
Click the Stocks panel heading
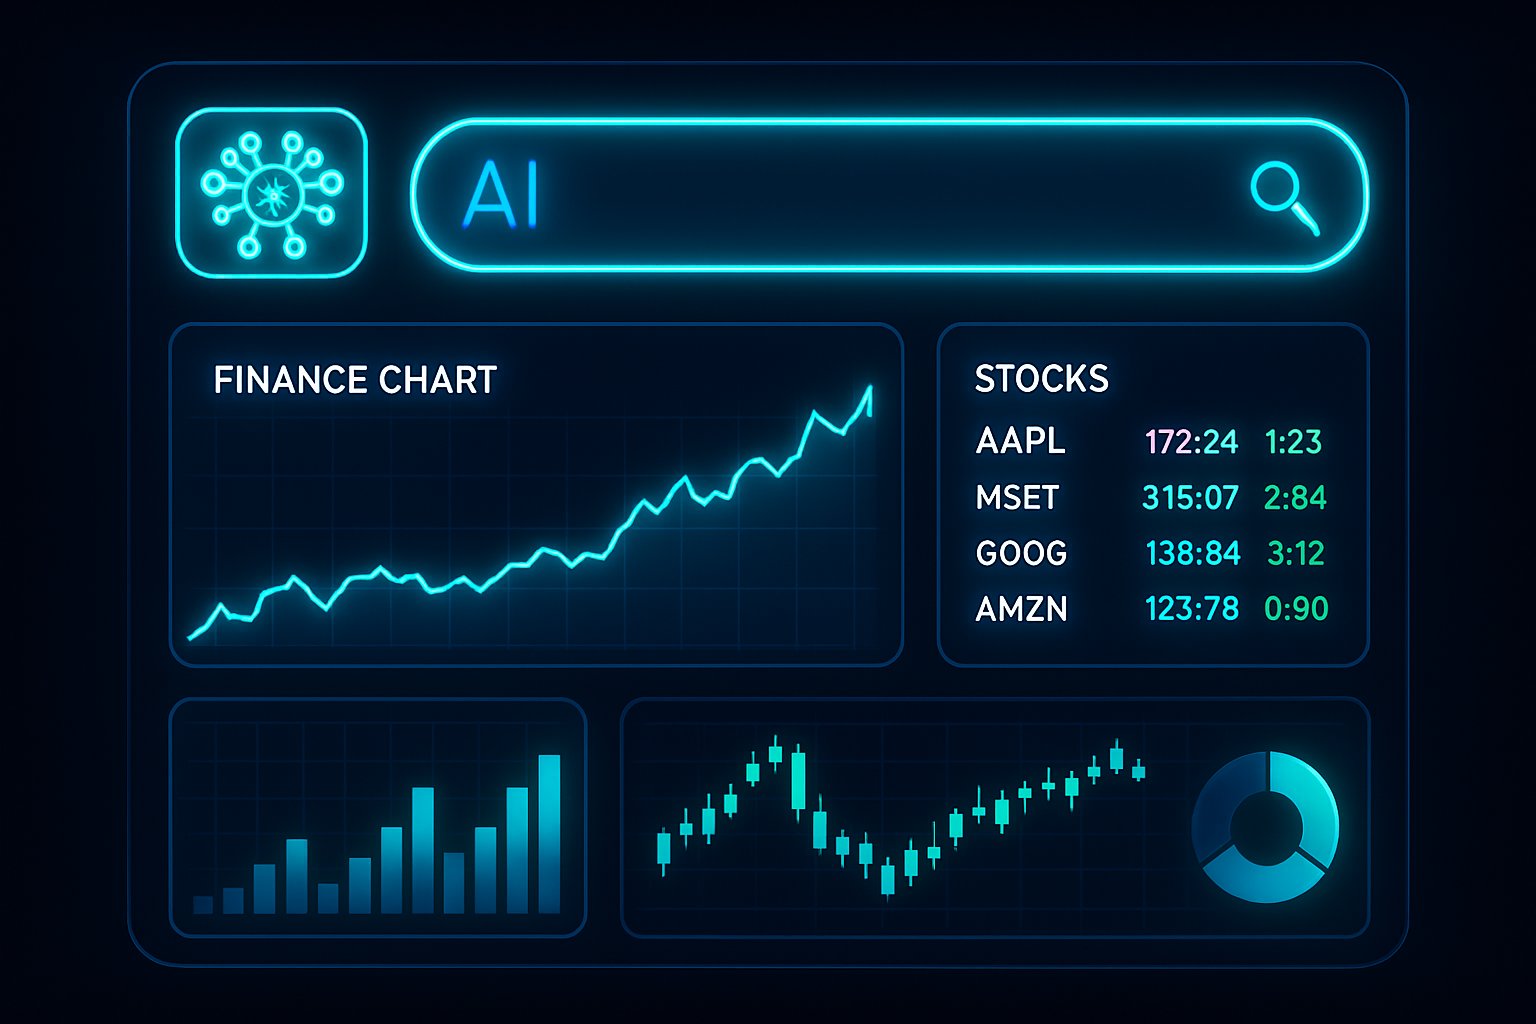pos(1041,379)
